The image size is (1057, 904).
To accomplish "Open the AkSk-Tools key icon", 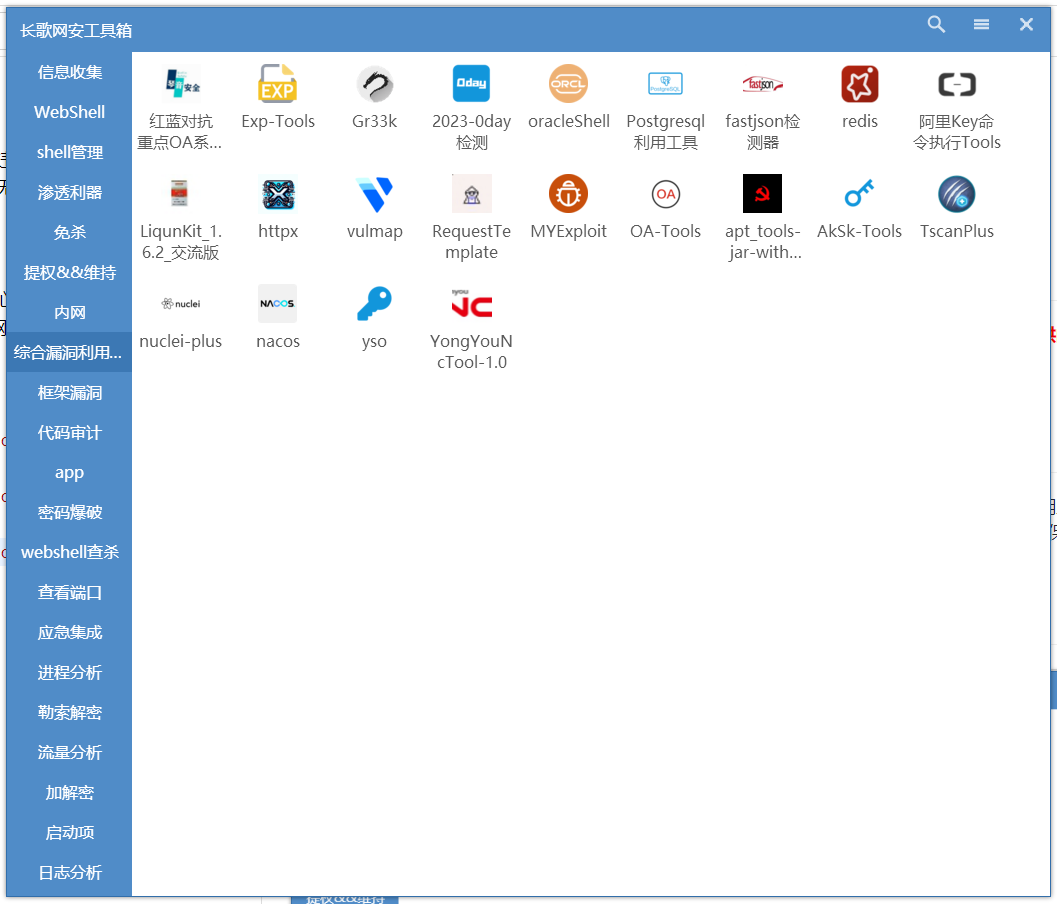I will click(859, 194).
